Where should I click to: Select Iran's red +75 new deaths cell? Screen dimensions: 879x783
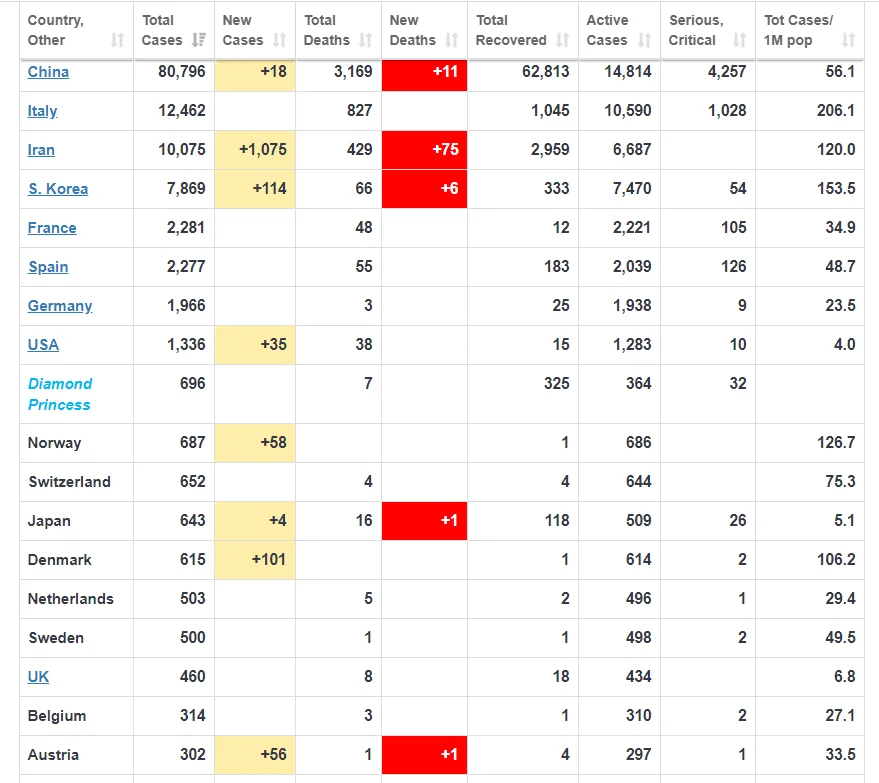pyautogui.click(x=424, y=150)
